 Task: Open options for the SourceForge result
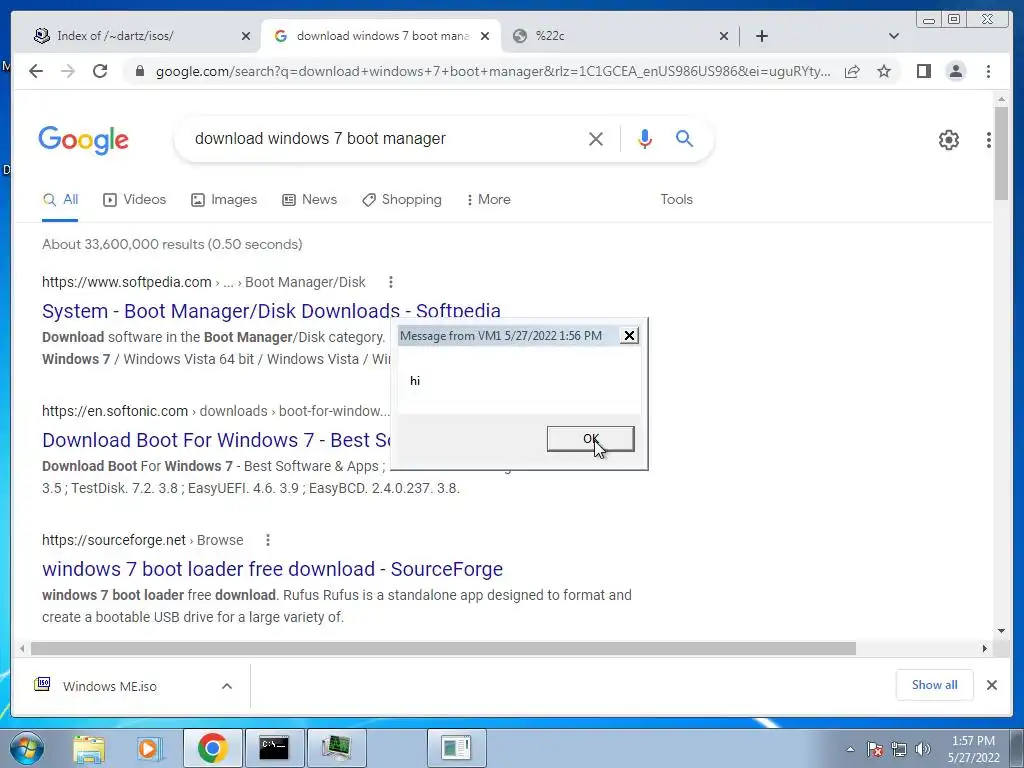pos(268,540)
